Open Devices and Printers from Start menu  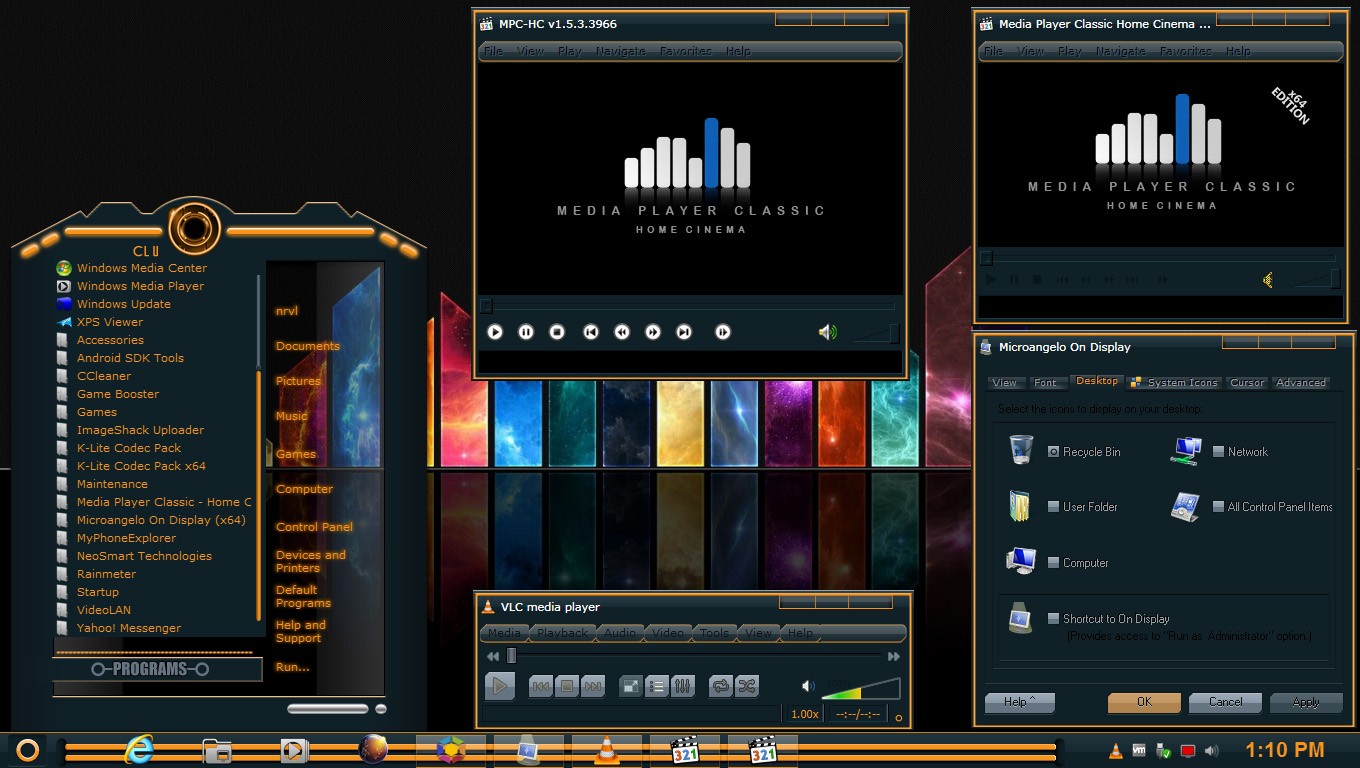pos(311,561)
